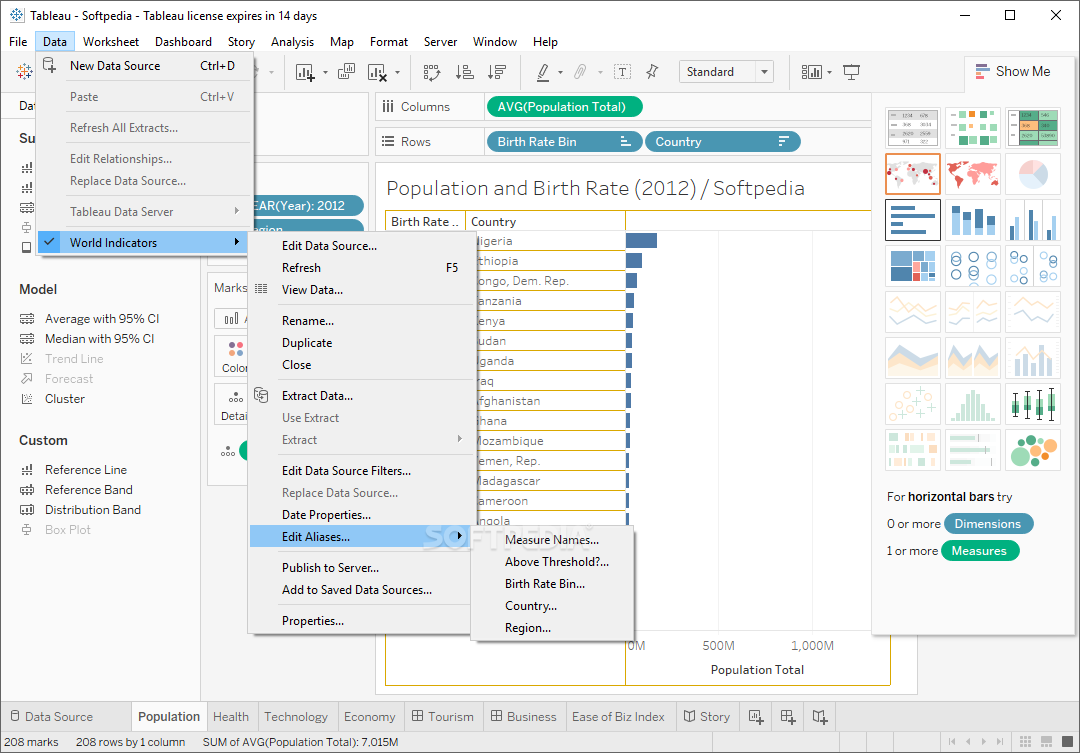The image size is (1080, 753).
Task: Click the Birth Rate Bin pill sort icon
Action: pos(625,141)
